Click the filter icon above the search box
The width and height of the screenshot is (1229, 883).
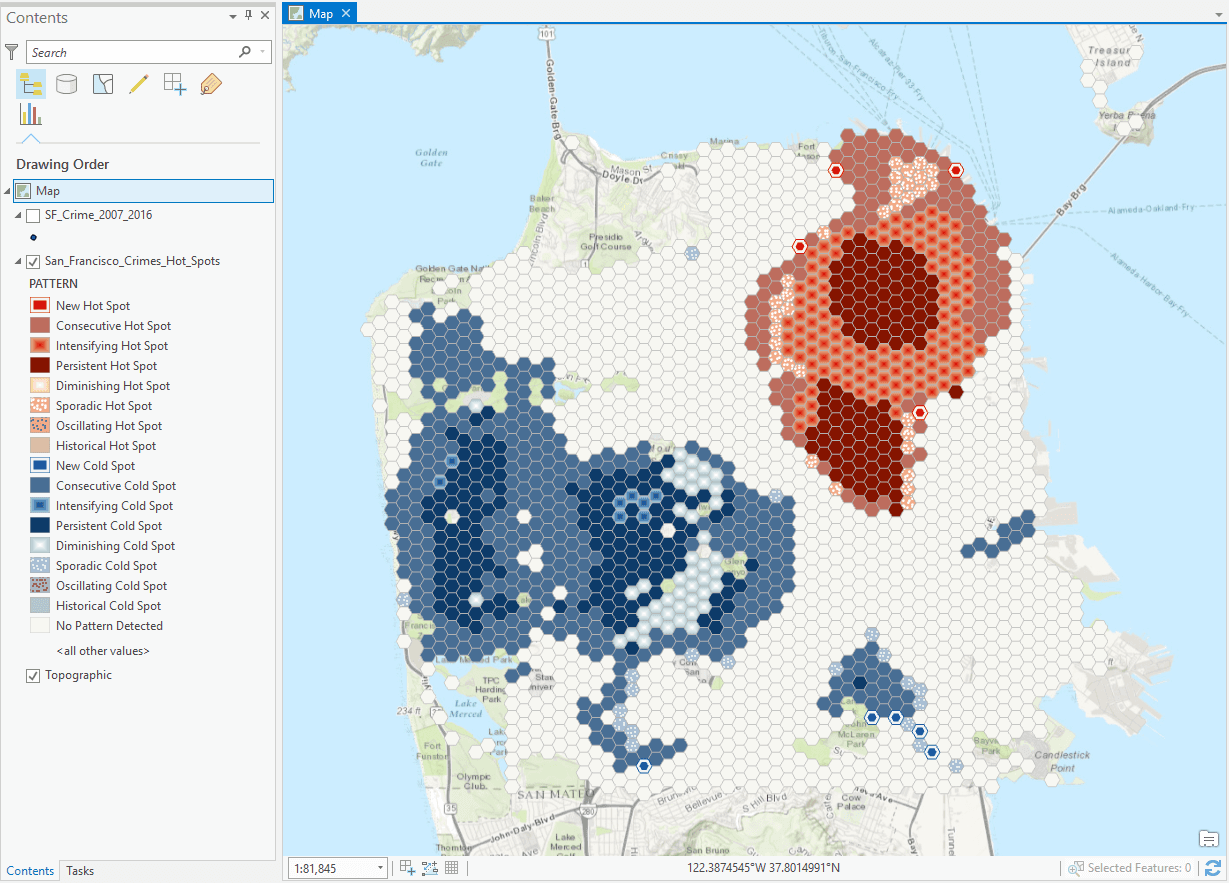click(x=11, y=51)
